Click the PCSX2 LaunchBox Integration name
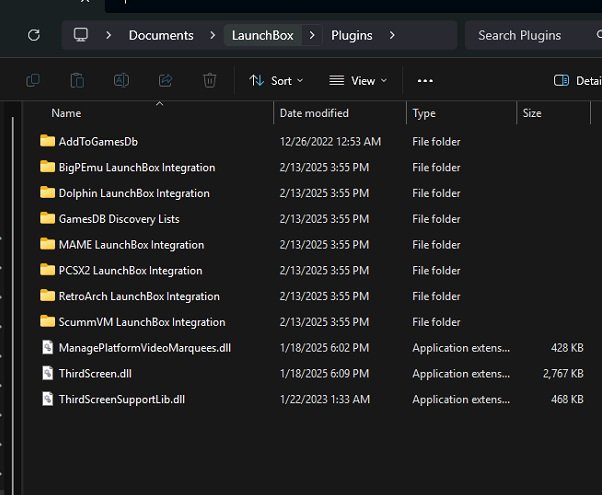Image resolution: width=602 pixels, height=495 pixels. tap(130, 271)
